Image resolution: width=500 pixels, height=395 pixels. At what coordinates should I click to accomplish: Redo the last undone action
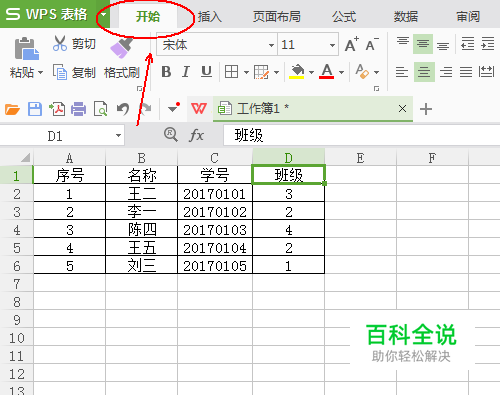[x=145, y=108]
